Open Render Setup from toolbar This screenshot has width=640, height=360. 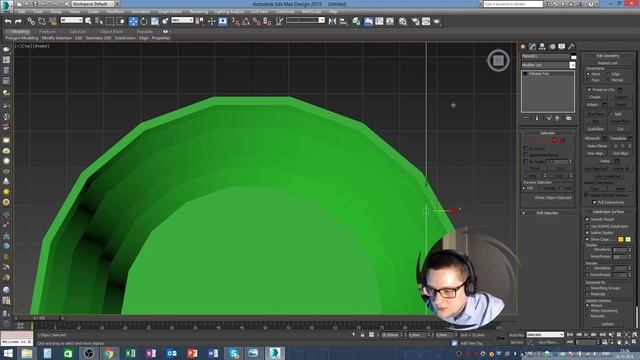[x=415, y=21]
